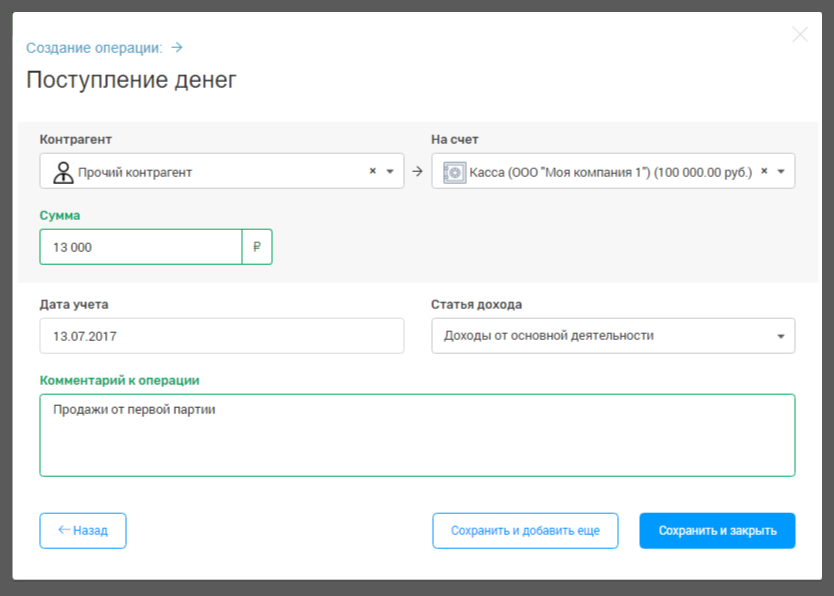834x596 pixels.
Task: Clear the 'Прочий контрагент' selection
Action: pyautogui.click(x=373, y=171)
